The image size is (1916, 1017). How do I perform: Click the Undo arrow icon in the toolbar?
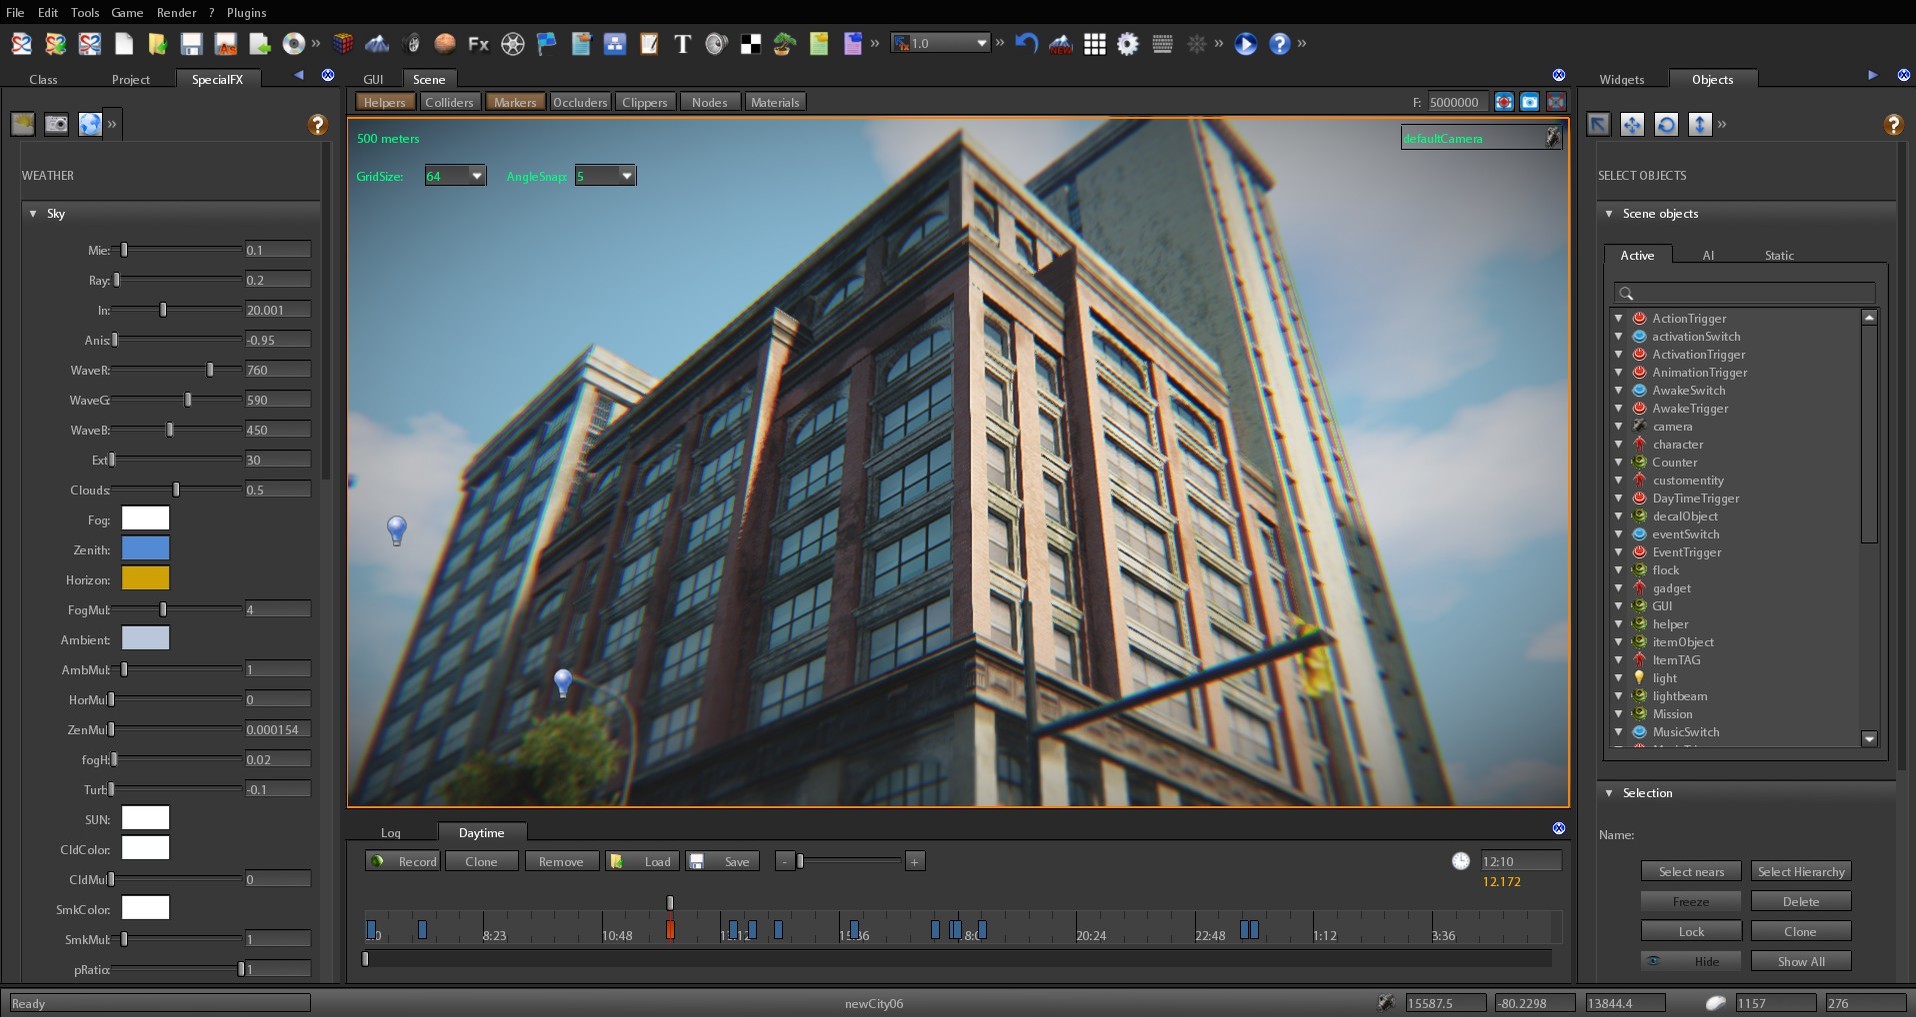(1026, 44)
